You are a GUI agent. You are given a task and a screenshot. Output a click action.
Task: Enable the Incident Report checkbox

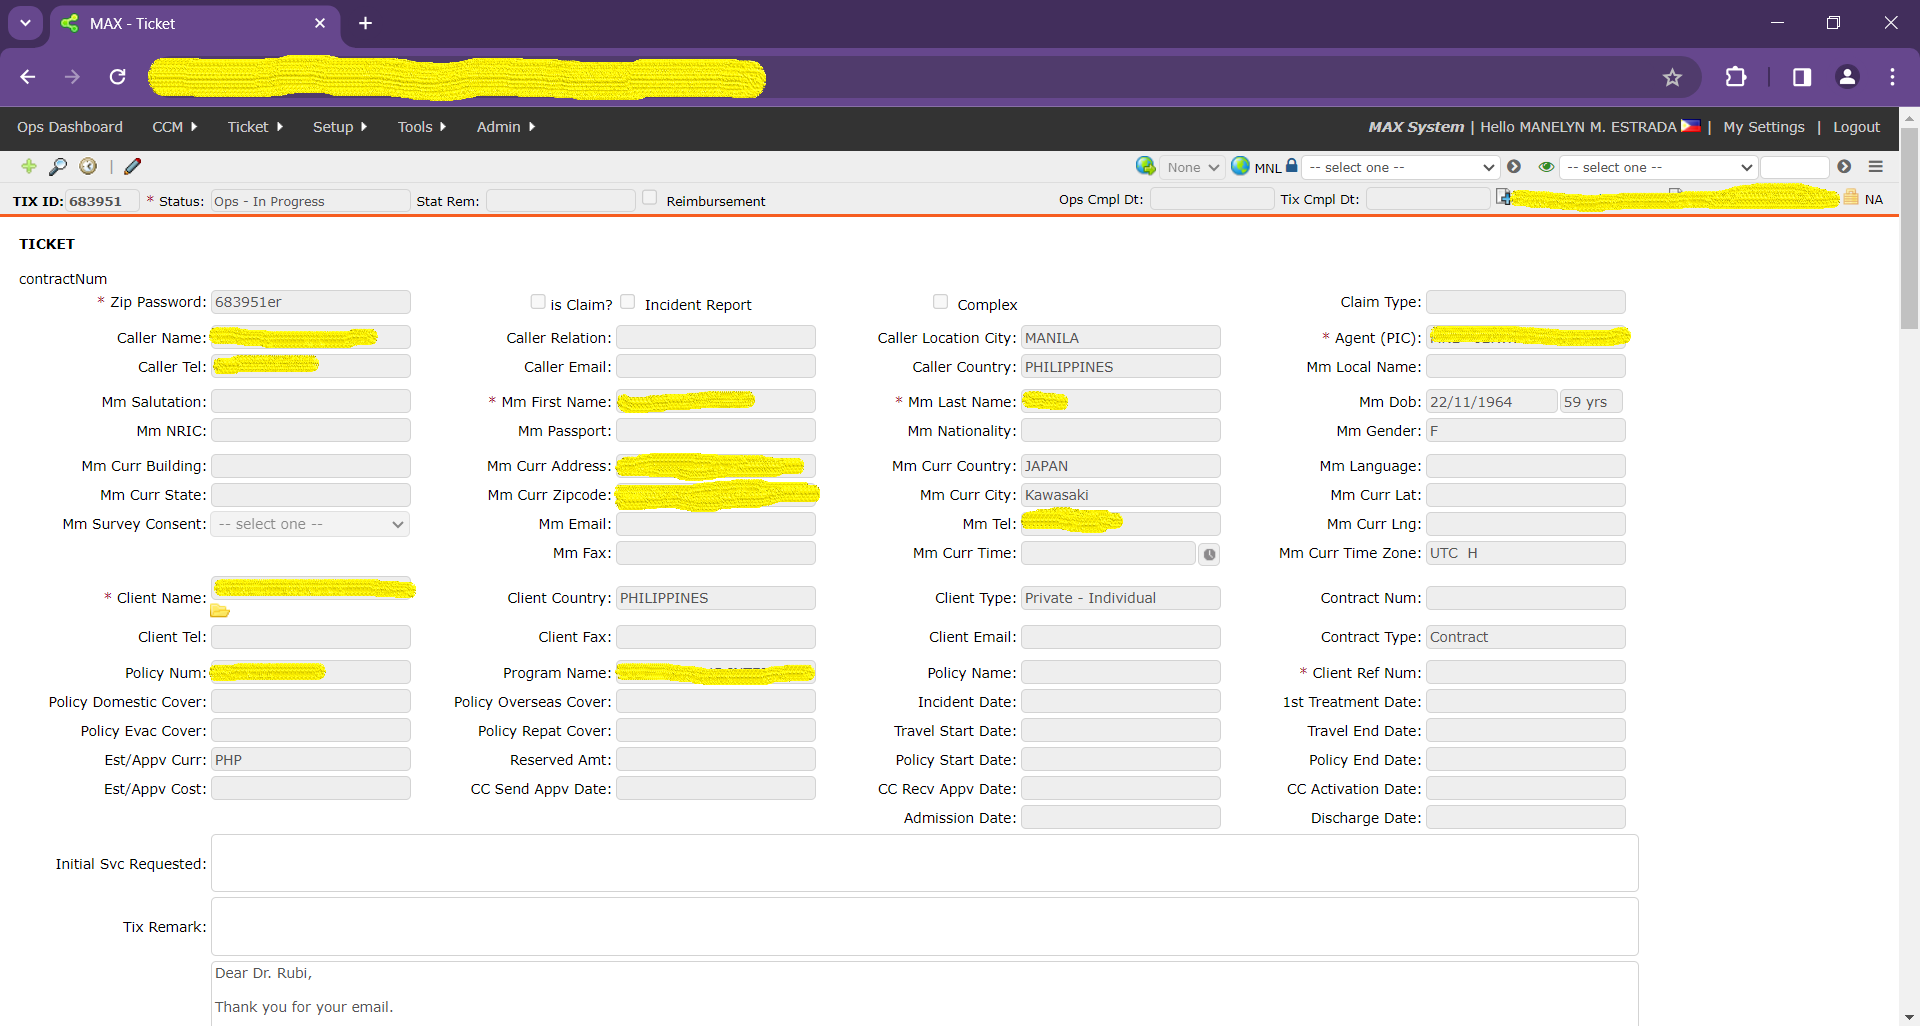[628, 302]
